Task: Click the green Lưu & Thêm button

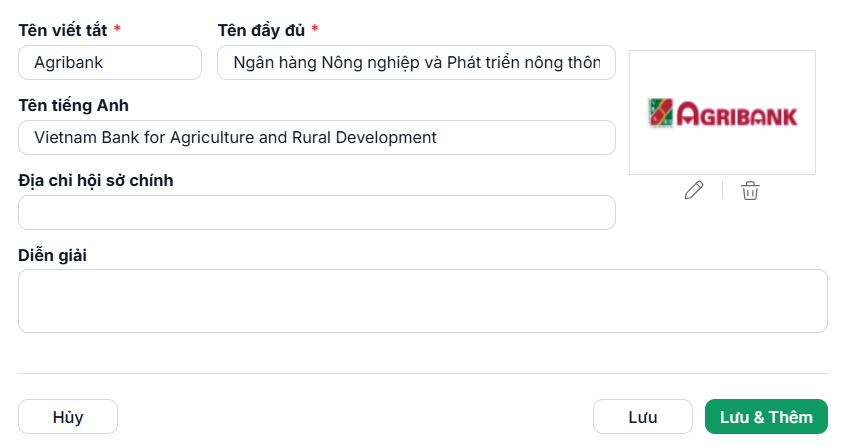Action: tap(766, 416)
